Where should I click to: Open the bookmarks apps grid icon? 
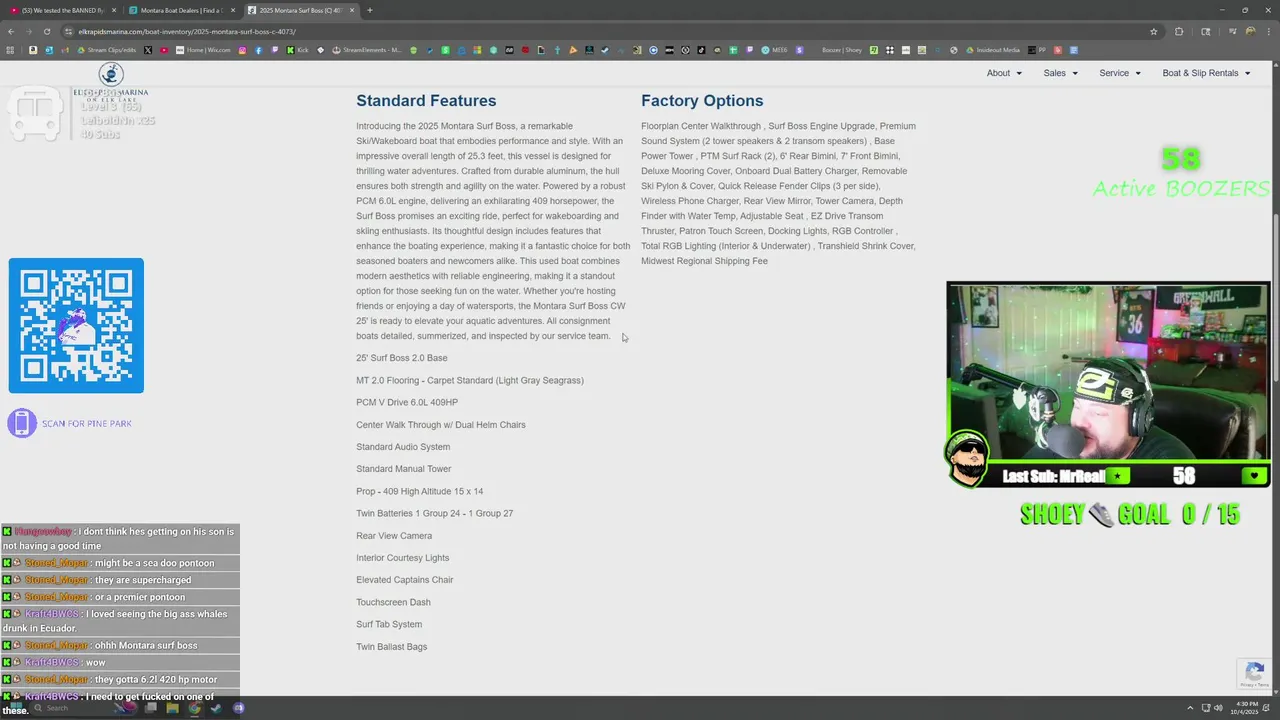[10, 50]
